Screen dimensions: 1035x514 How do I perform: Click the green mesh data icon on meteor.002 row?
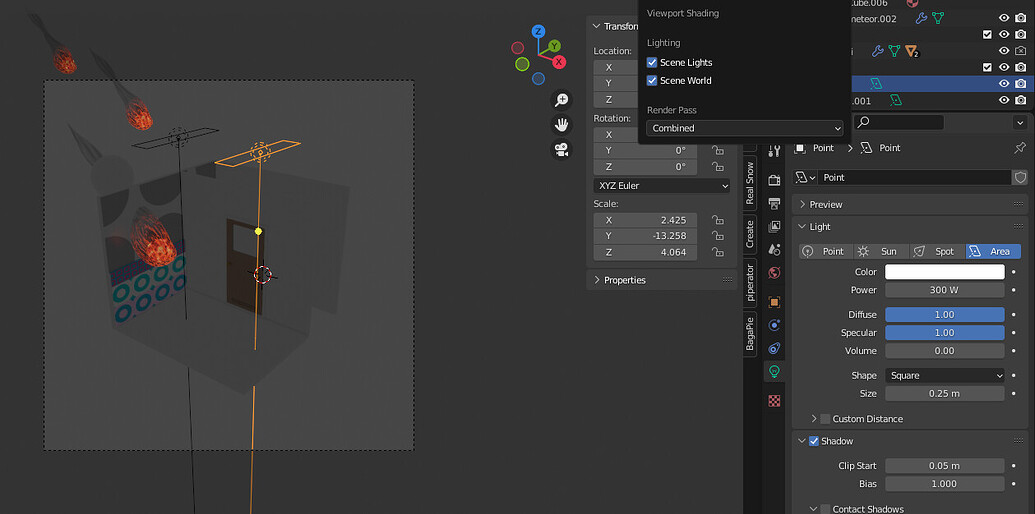pyautogui.click(x=937, y=18)
